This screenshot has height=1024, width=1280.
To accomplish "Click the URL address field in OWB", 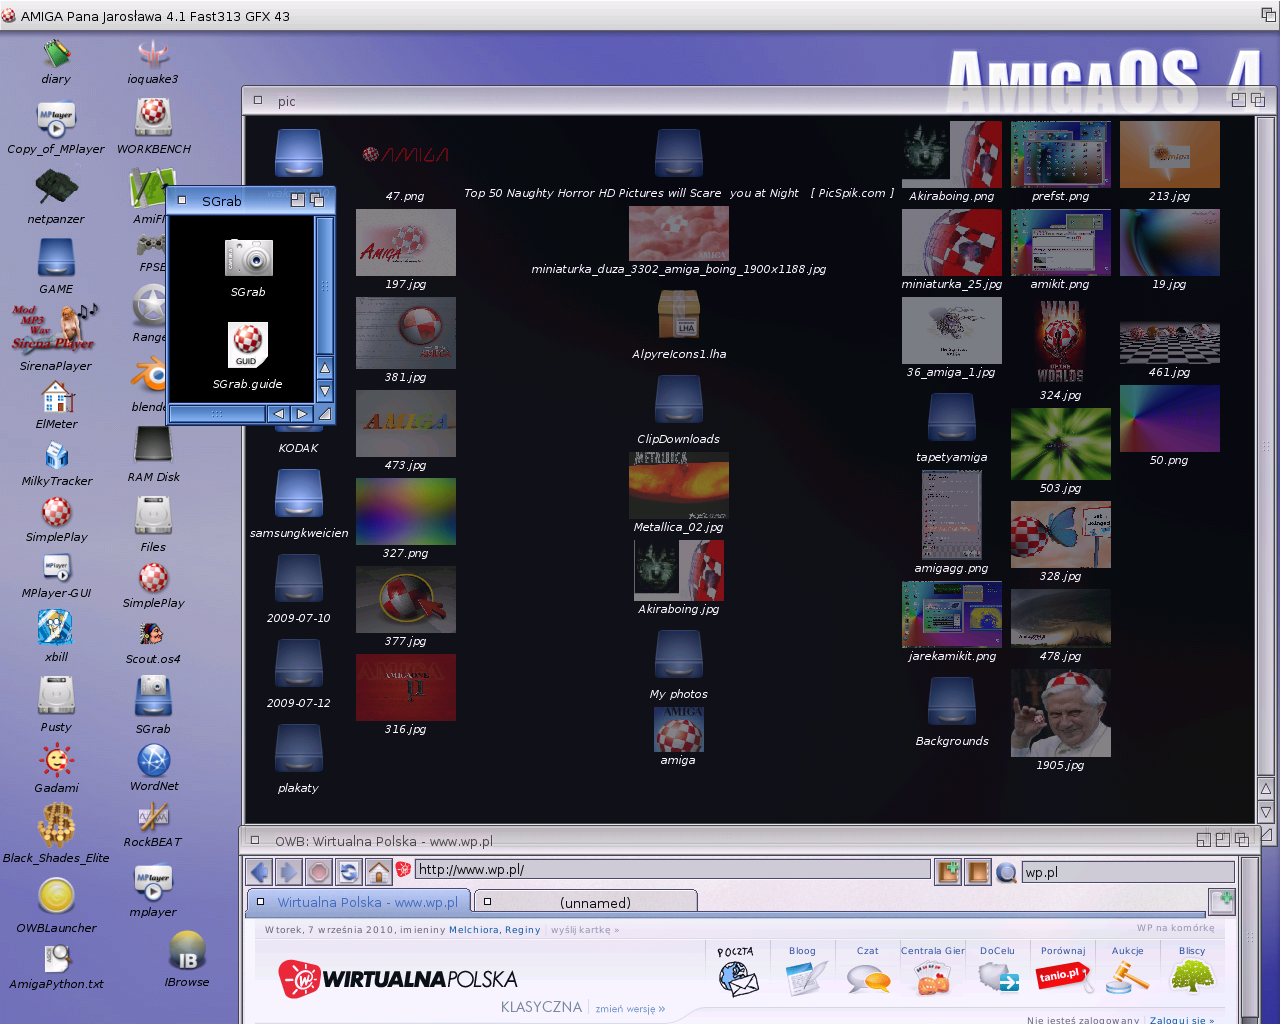I will click(x=672, y=869).
